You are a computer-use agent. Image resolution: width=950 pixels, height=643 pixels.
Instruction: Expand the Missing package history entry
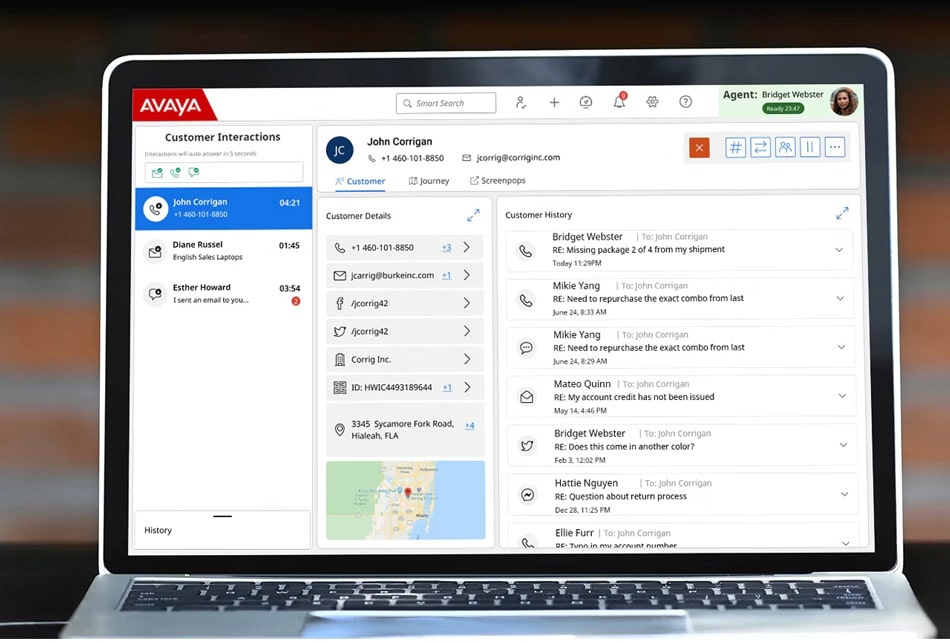(x=839, y=250)
